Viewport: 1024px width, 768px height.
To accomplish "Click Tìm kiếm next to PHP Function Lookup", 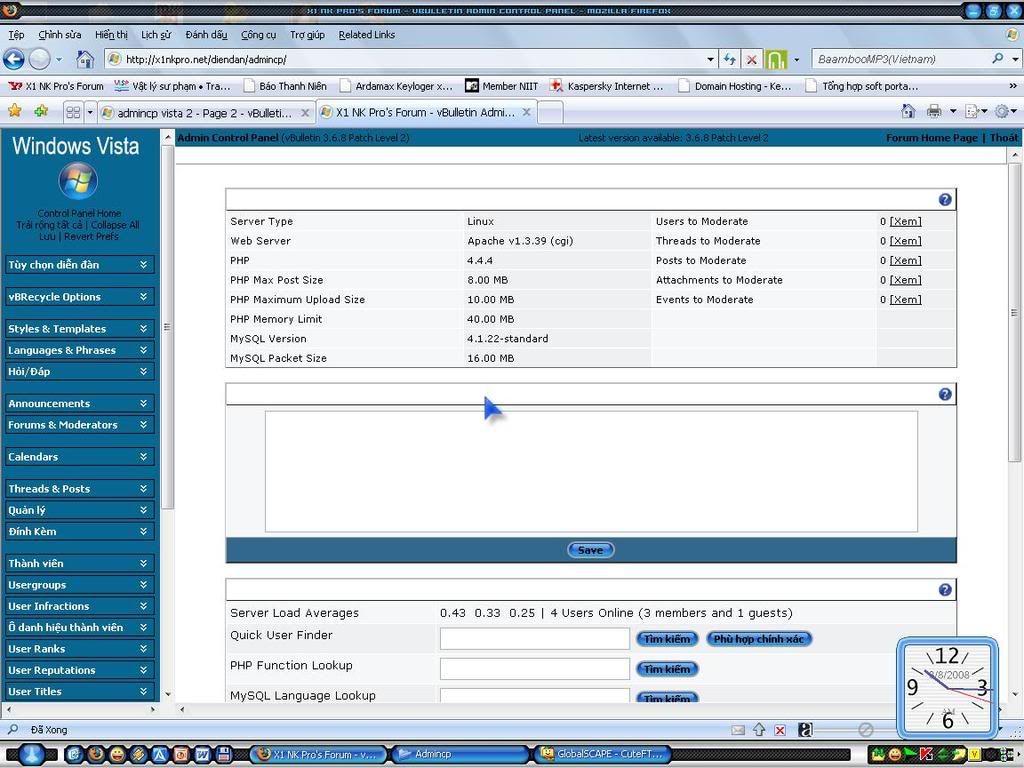I will [667, 669].
